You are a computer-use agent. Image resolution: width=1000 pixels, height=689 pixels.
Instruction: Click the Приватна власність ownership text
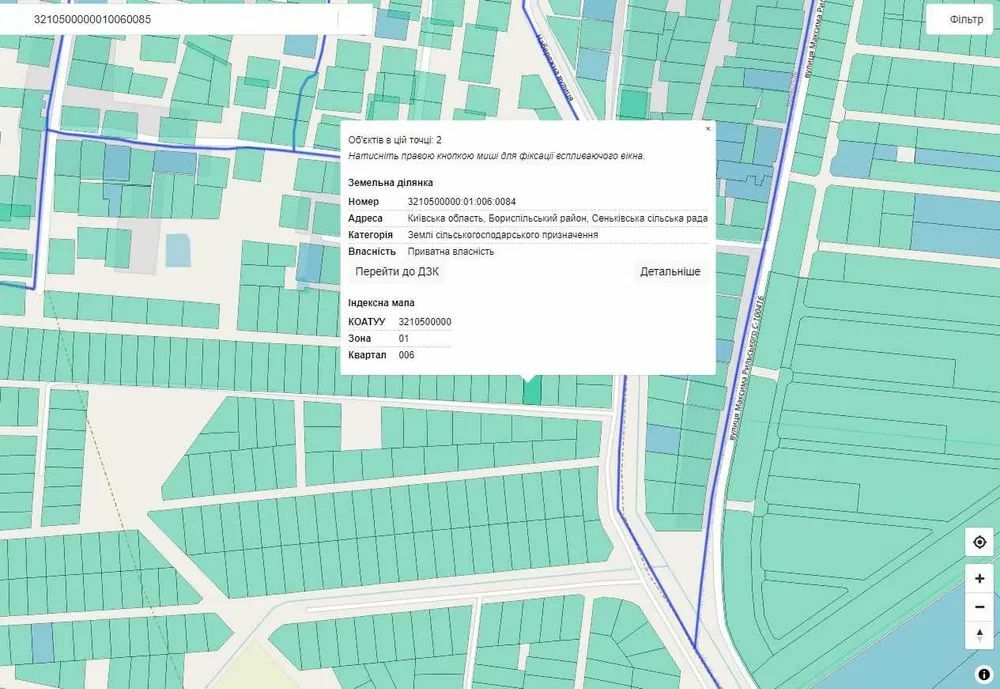point(451,251)
